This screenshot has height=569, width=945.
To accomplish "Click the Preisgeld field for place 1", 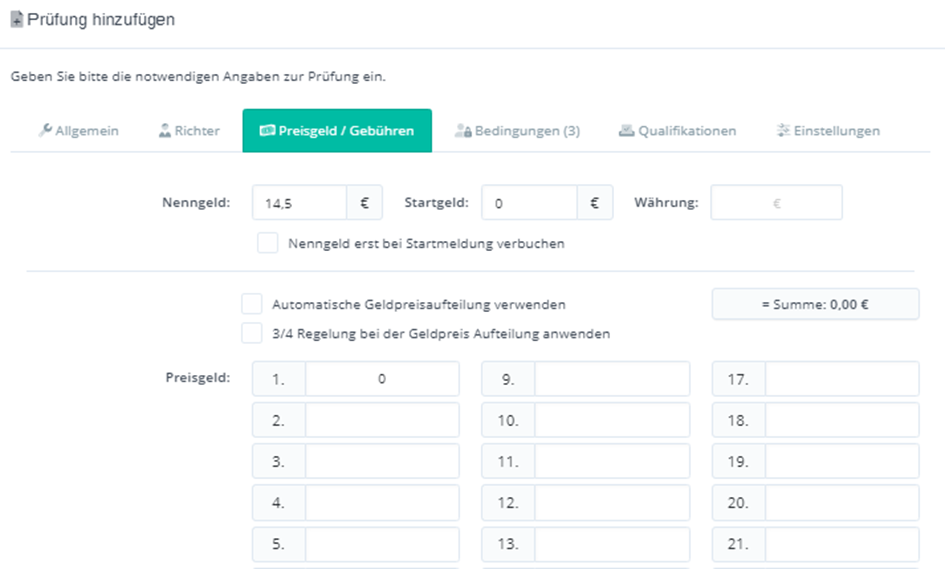I will click(x=382, y=379).
